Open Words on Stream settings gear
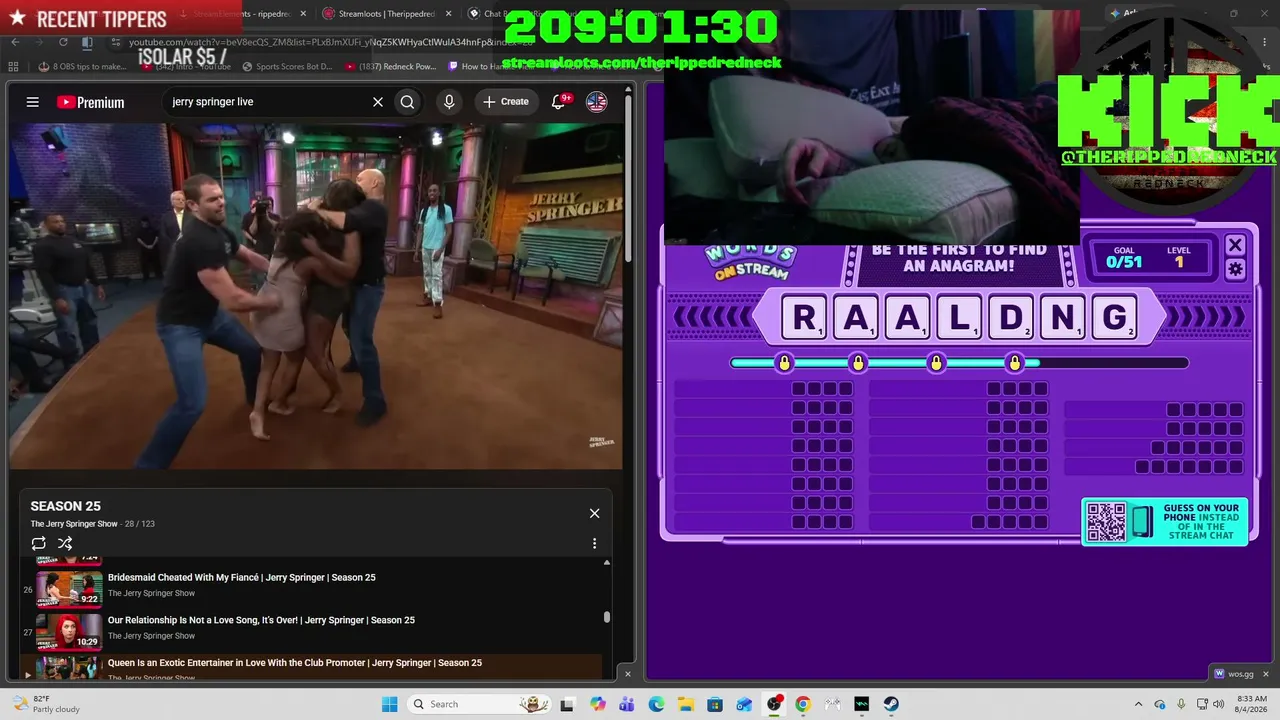Viewport: 1280px width, 720px height. (x=1235, y=269)
